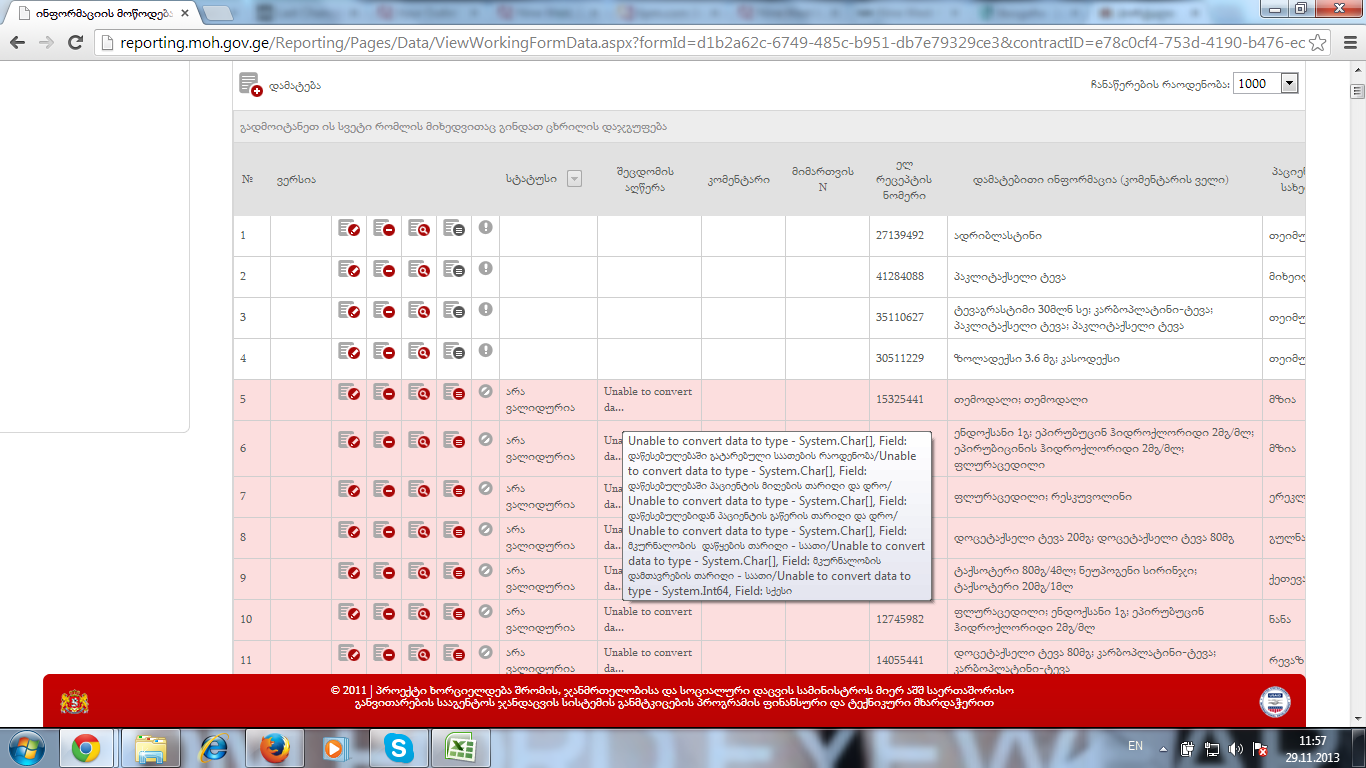Click the დამატება add record button
Screen dimensions: 1366x768
[281, 86]
